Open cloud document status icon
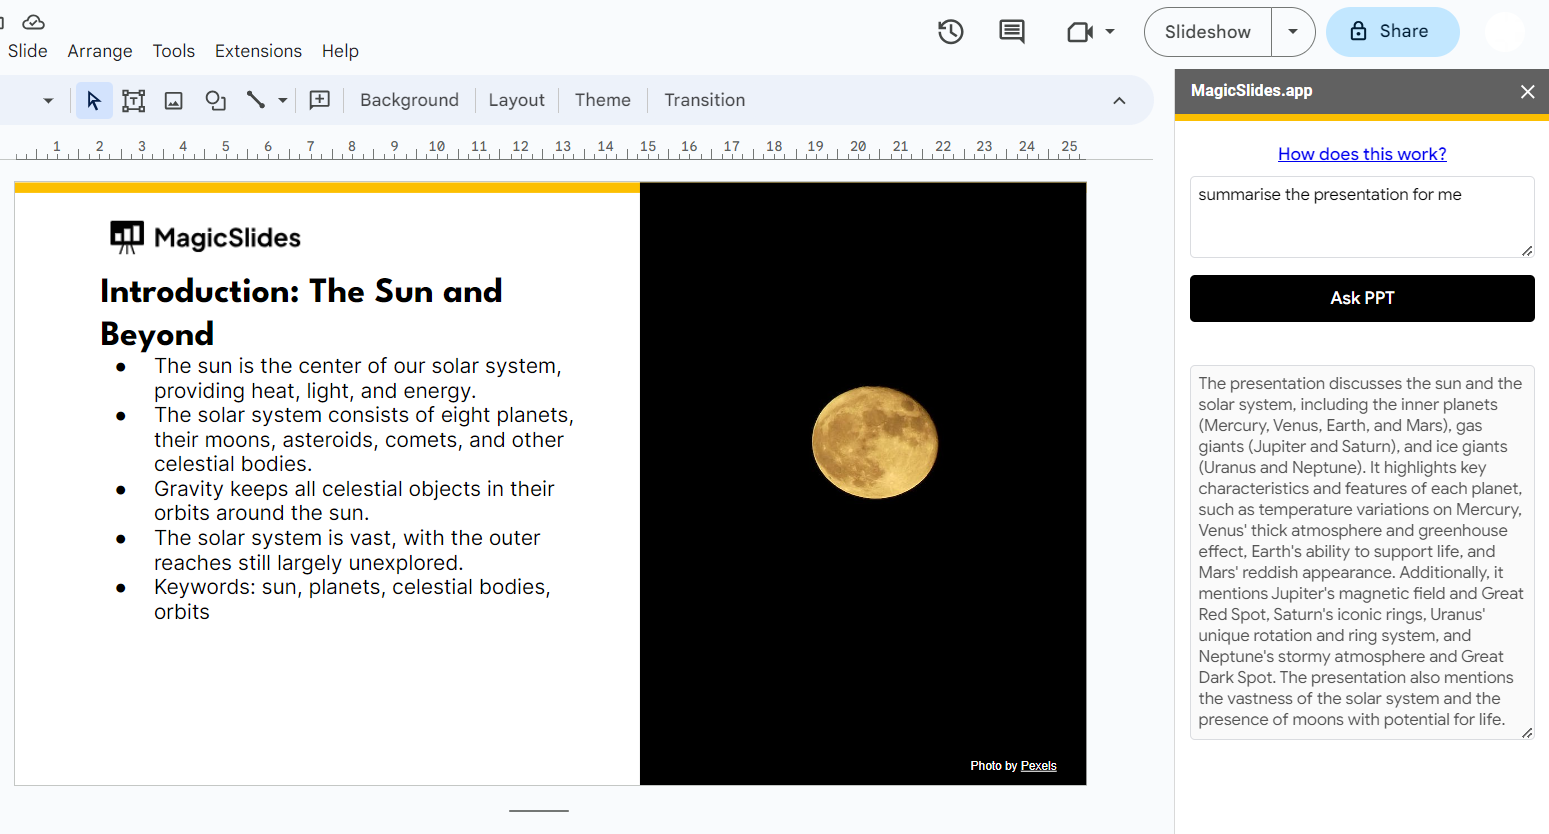 34,22
